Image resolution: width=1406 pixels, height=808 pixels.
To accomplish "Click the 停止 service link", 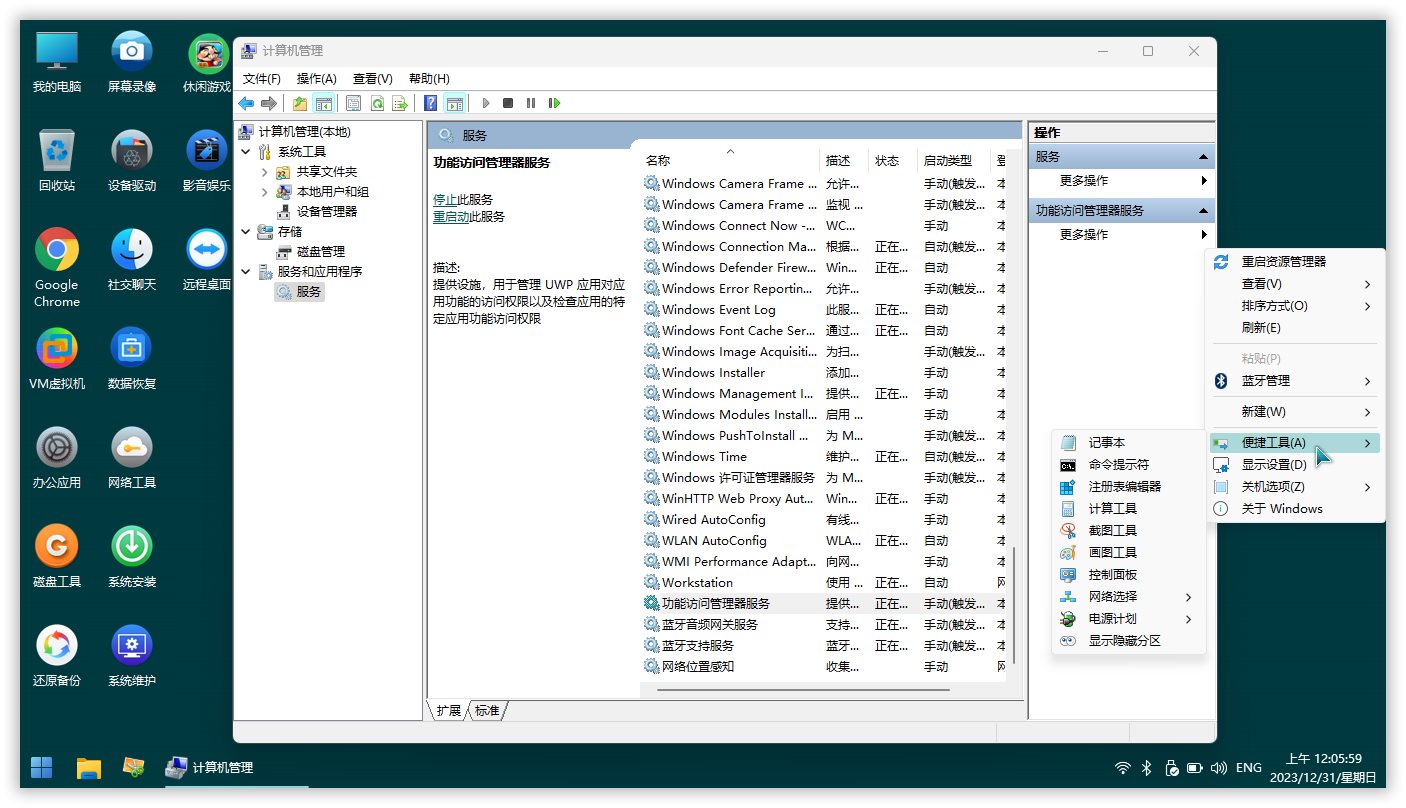I will (x=445, y=199).
